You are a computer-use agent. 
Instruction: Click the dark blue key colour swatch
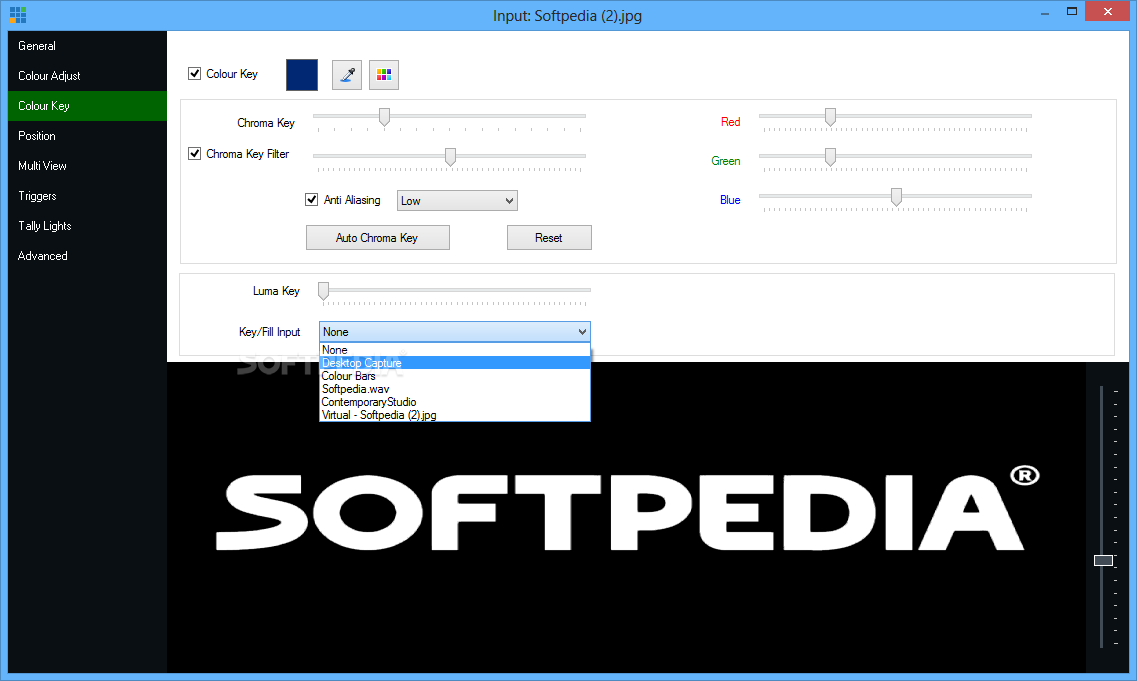click(x=302, y=75)
